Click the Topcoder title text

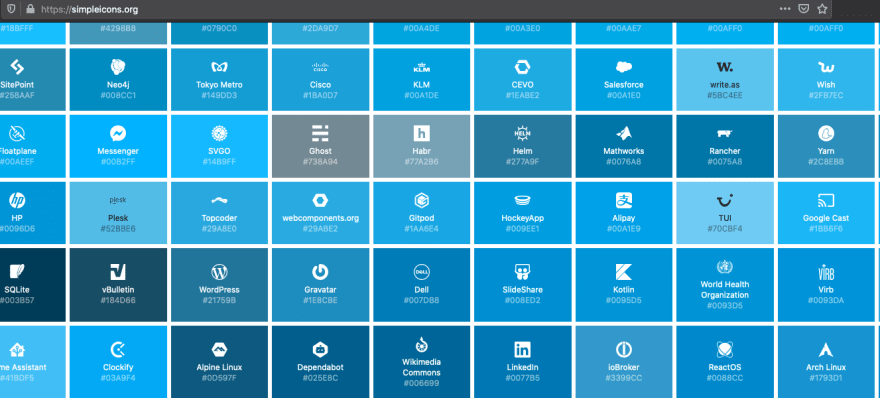click(x=219, y=218)
